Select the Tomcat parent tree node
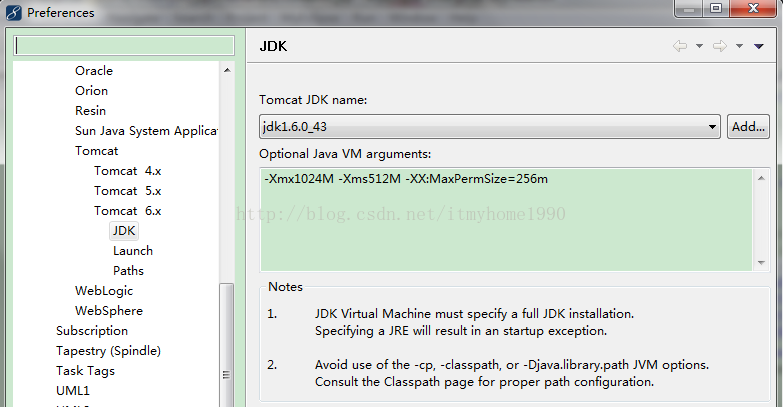The height and width of the screenshot is (407, 783). (96, 151)
